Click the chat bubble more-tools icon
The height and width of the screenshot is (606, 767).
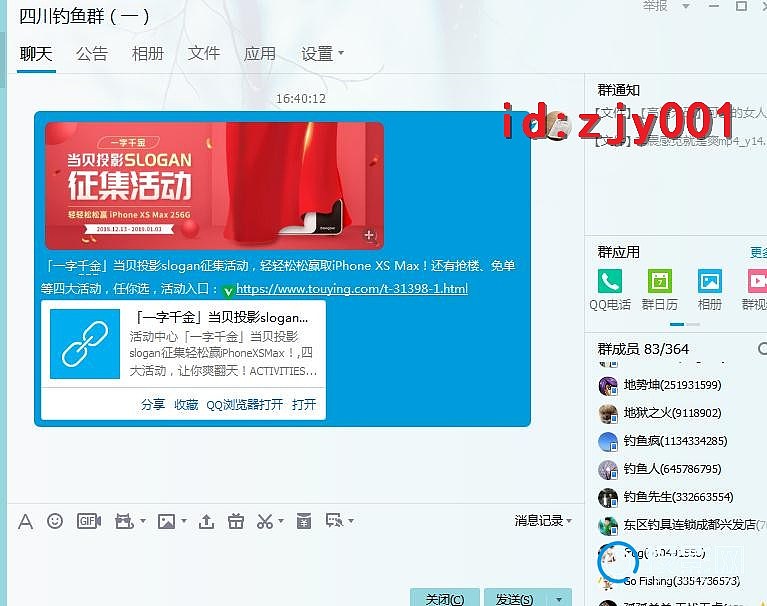335,520
